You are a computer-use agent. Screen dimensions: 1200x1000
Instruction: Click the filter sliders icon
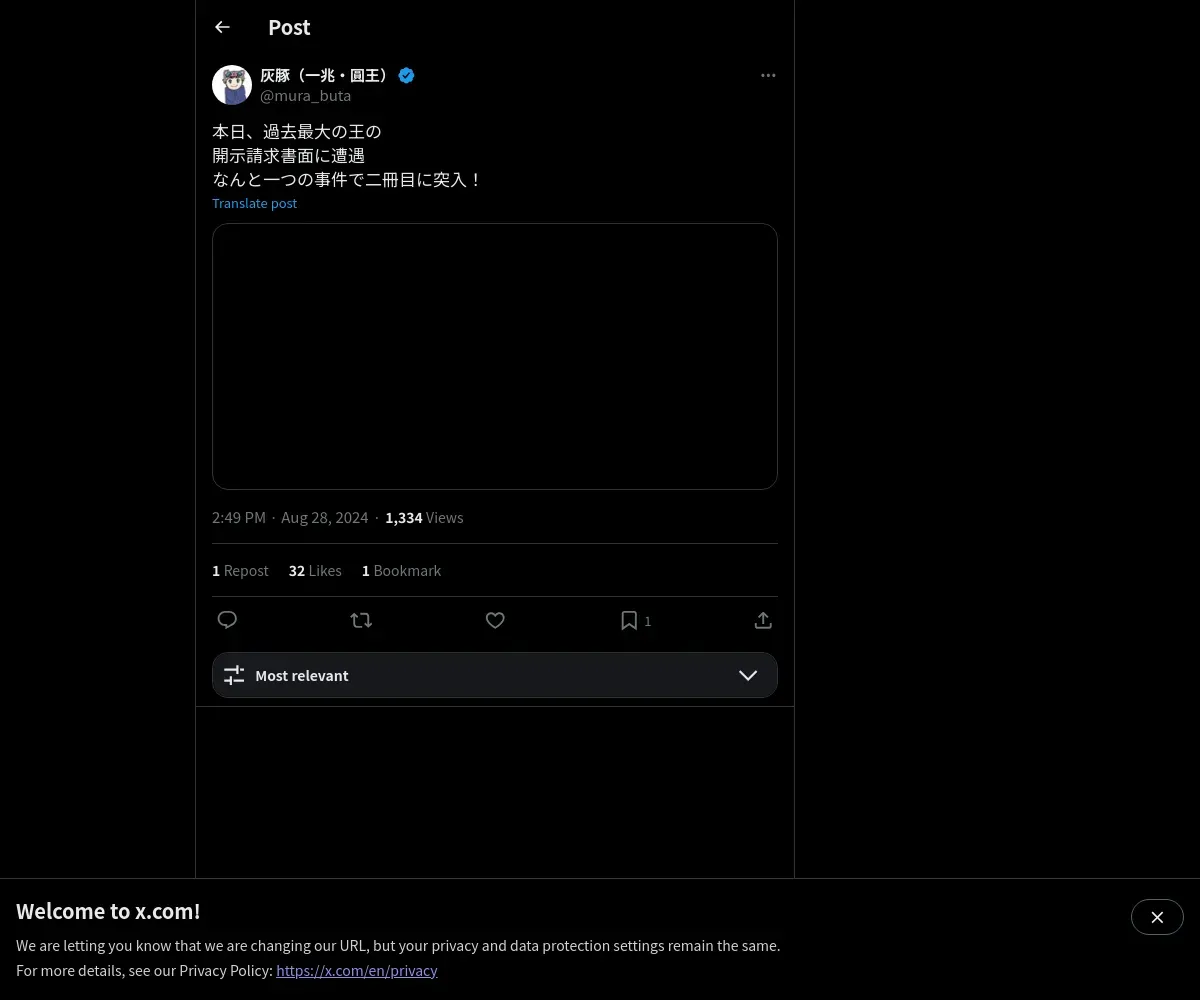point(234,676)
